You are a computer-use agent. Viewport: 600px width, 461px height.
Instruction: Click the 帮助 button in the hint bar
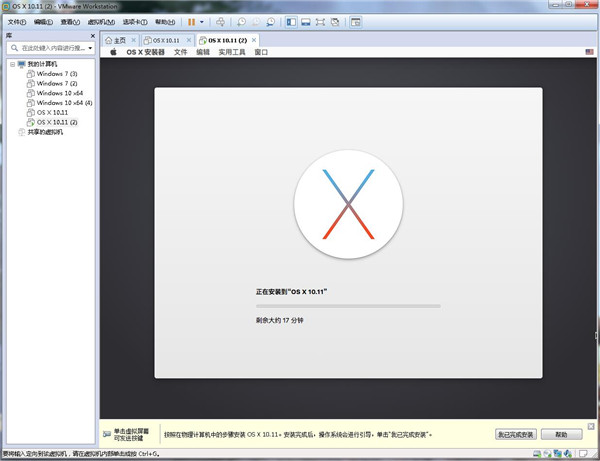tap(562, 434)
